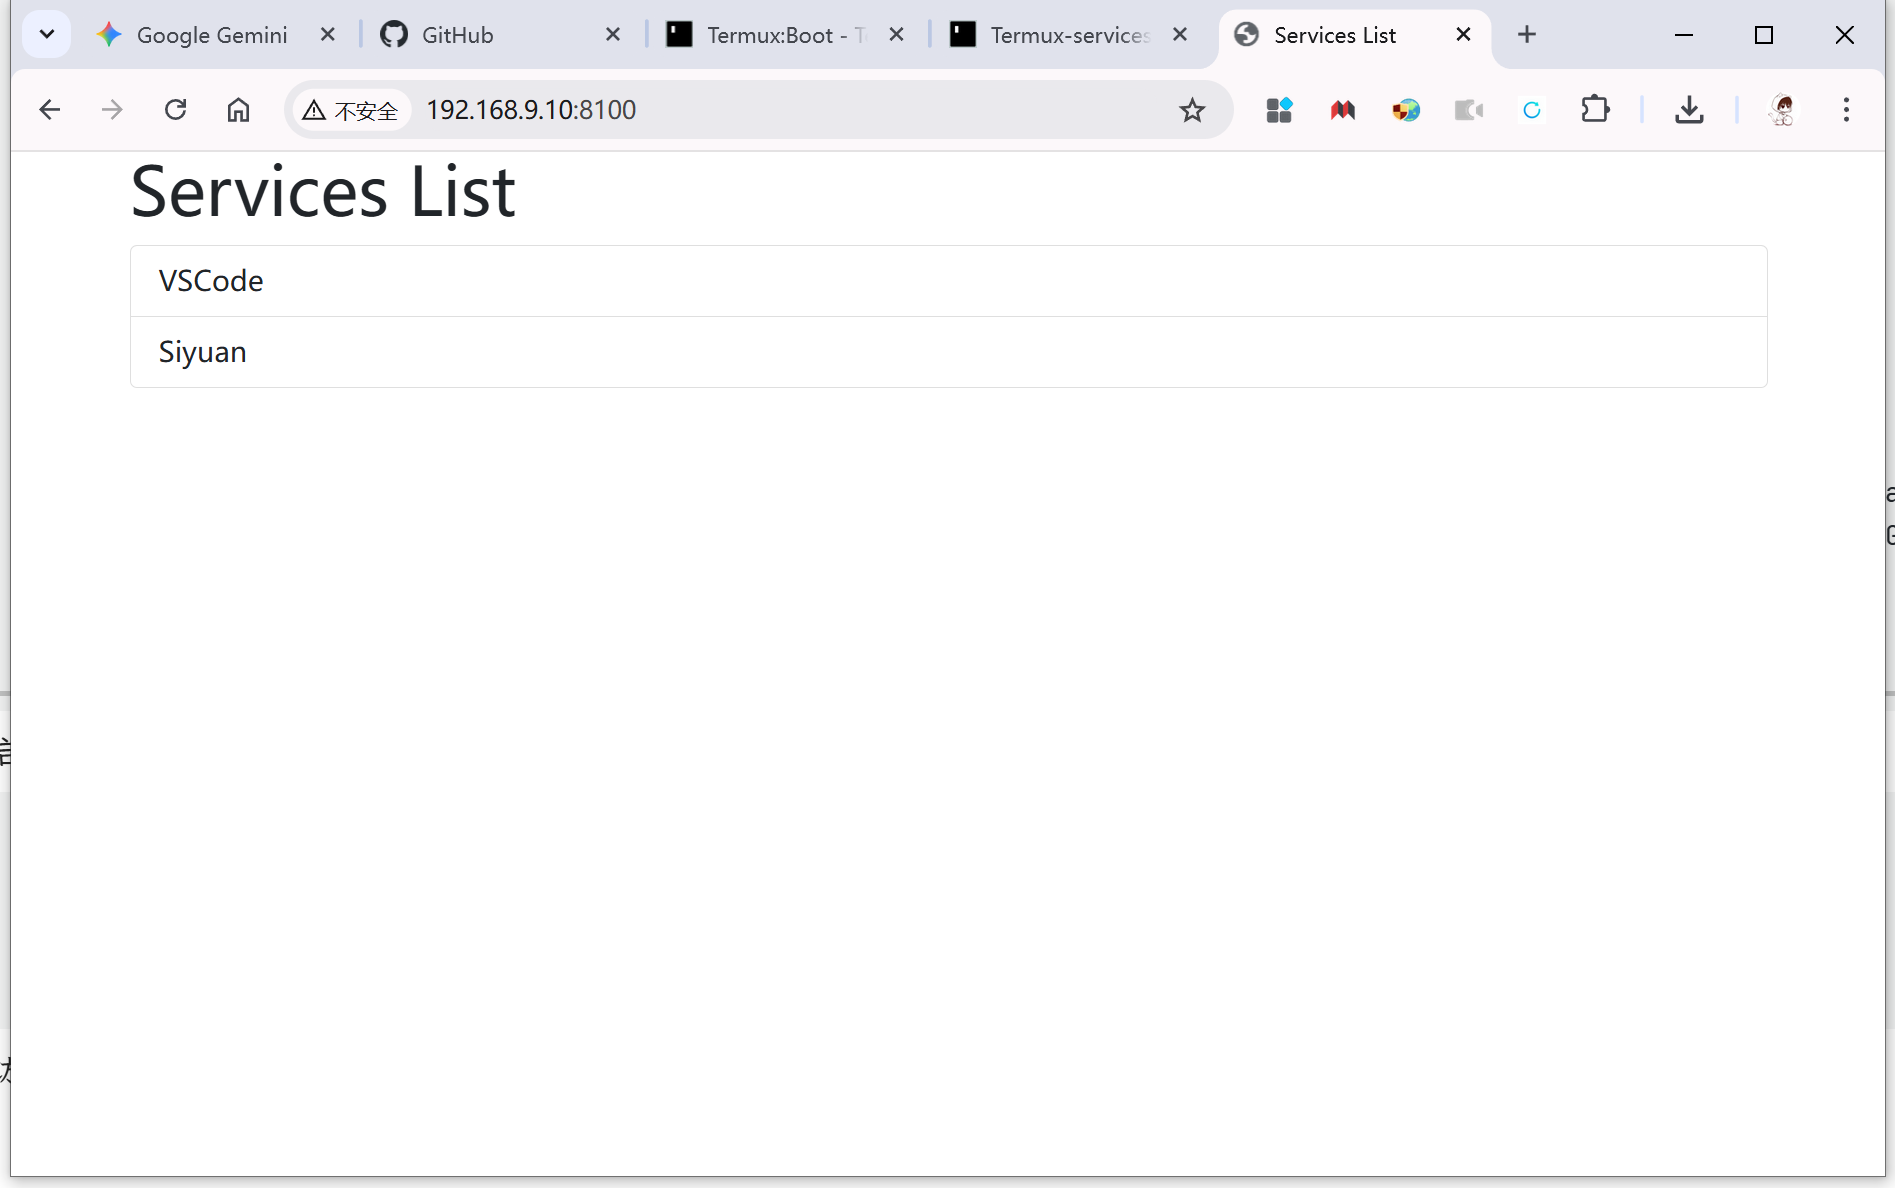
Task: Click the not-secure warning badge
Action: (x=350, y=110)
